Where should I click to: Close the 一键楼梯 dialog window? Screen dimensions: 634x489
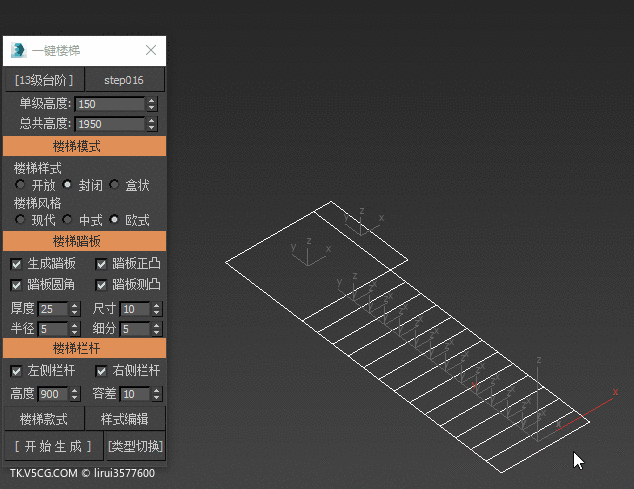[151, 50]
